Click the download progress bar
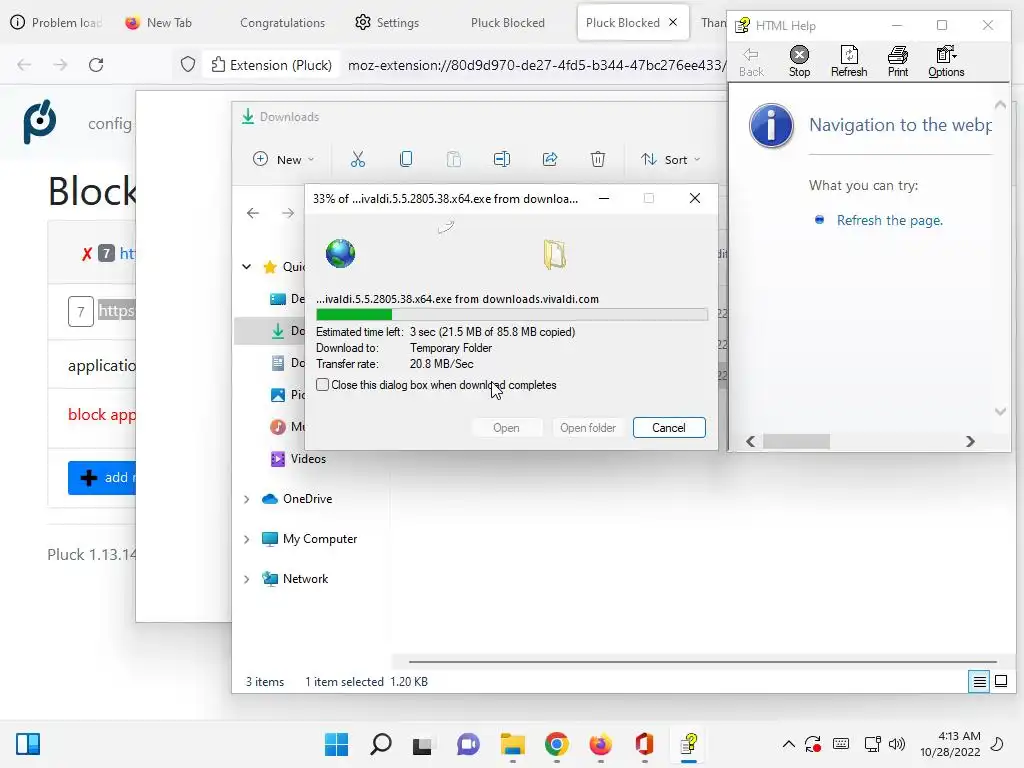The image size is (1024, 768). 511,315
